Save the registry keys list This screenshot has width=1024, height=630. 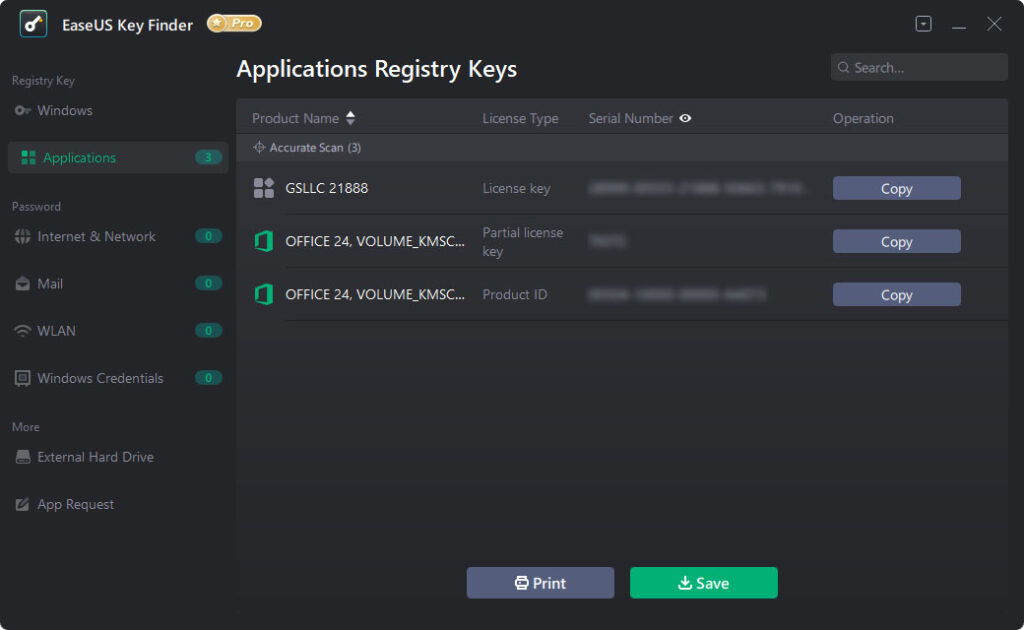click(x=703, y=582)
